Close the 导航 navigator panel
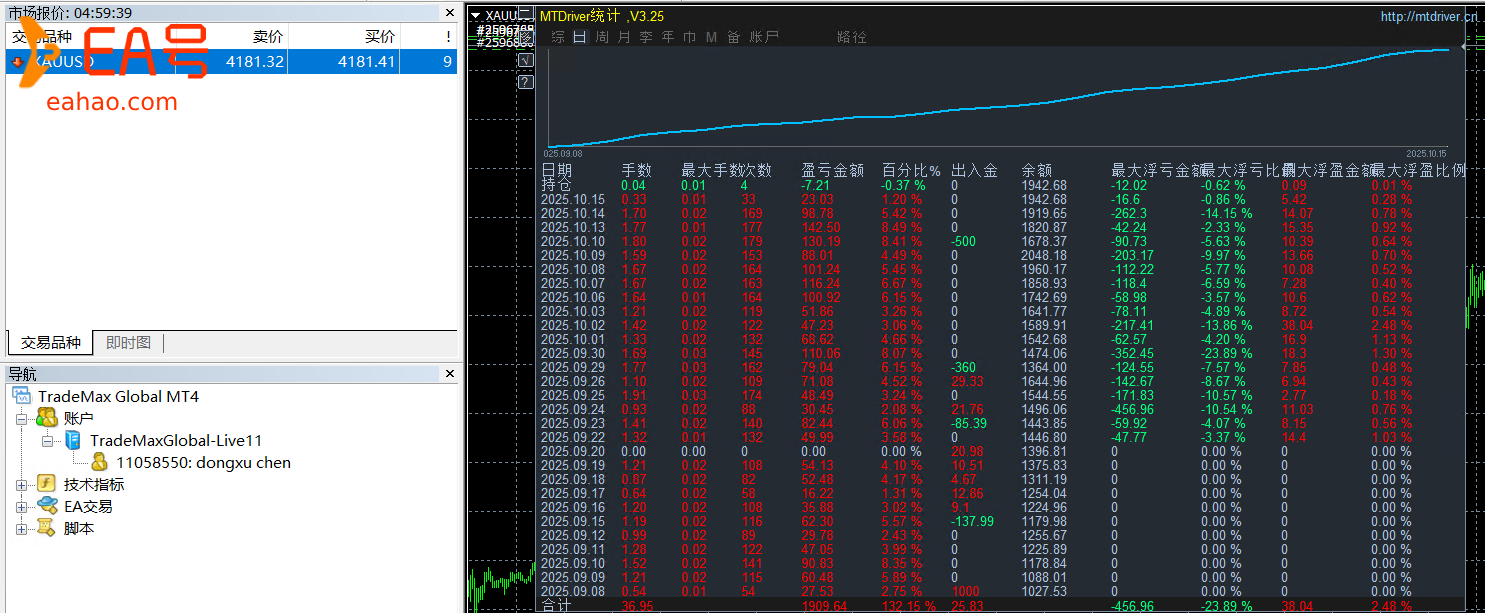This screenshot has height=613, width=1485. pyautogui.click(x=449, y=374)
